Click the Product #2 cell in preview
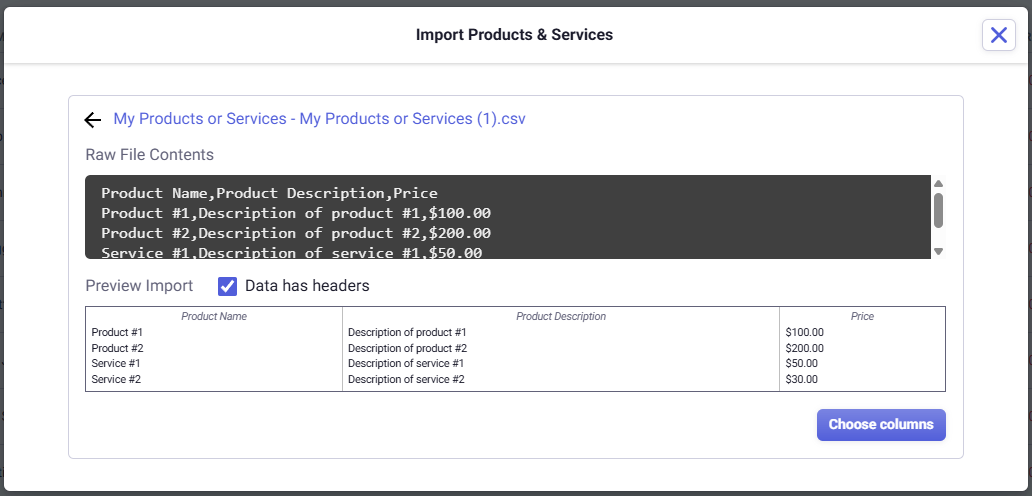1032x496 pixels. click(117, 348)
